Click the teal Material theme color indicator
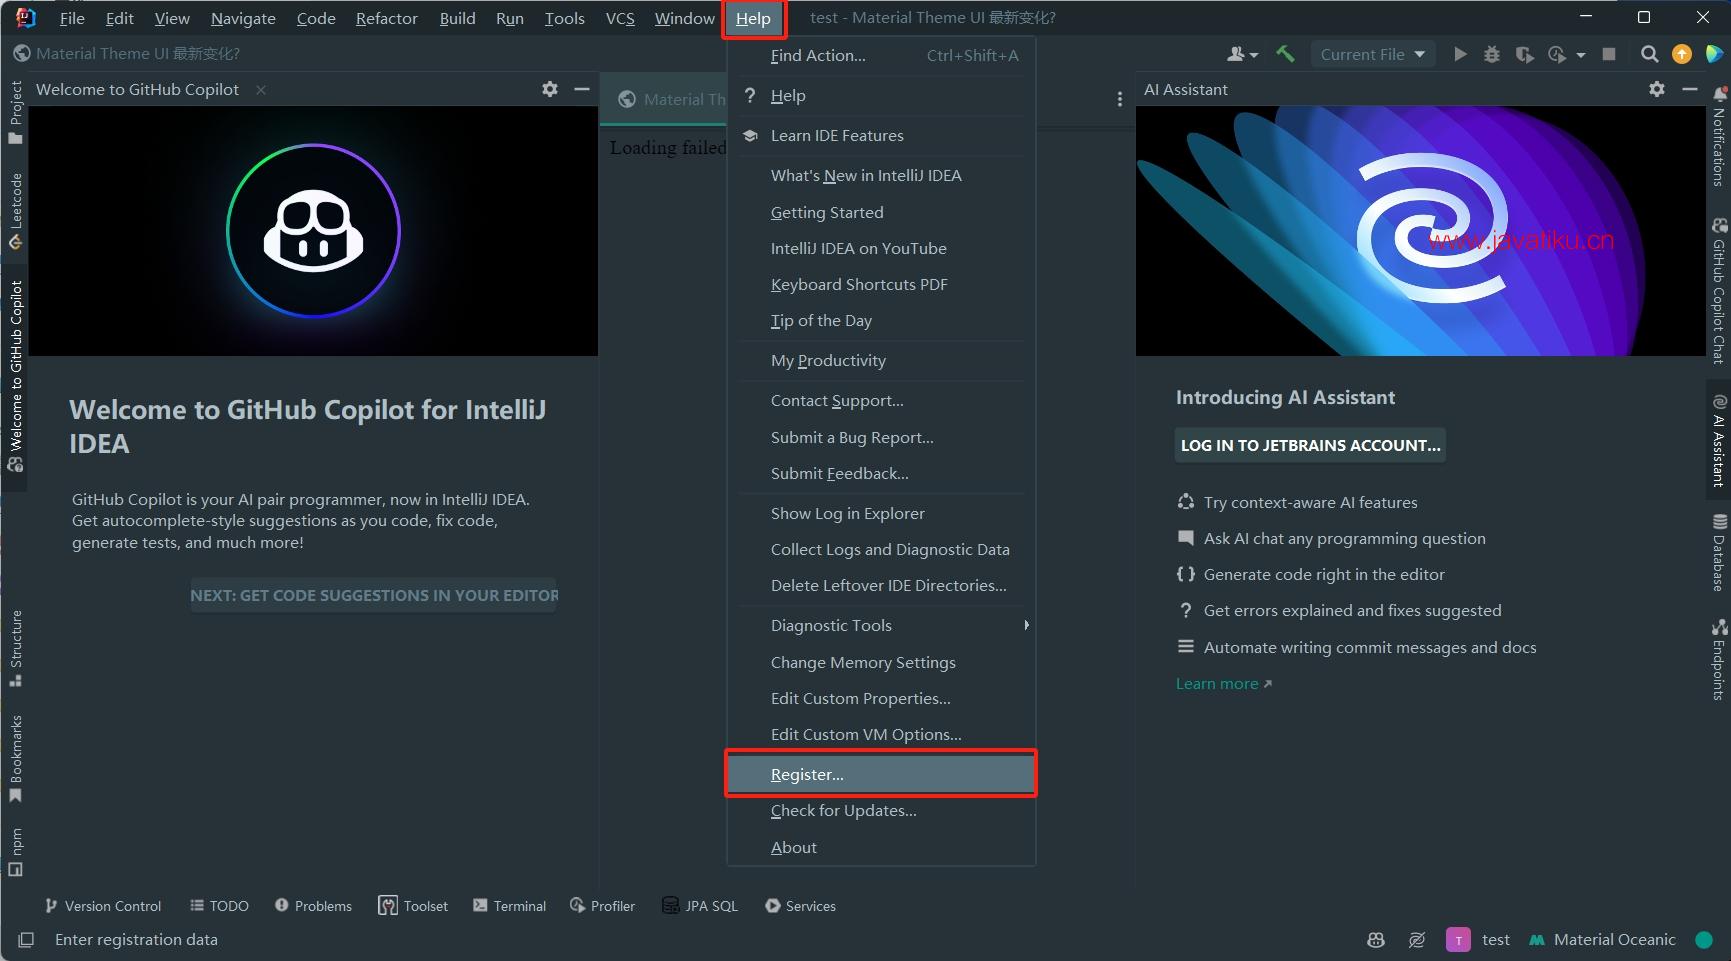The height and width of the screenshot is (961, 1731). (1704, 940)
